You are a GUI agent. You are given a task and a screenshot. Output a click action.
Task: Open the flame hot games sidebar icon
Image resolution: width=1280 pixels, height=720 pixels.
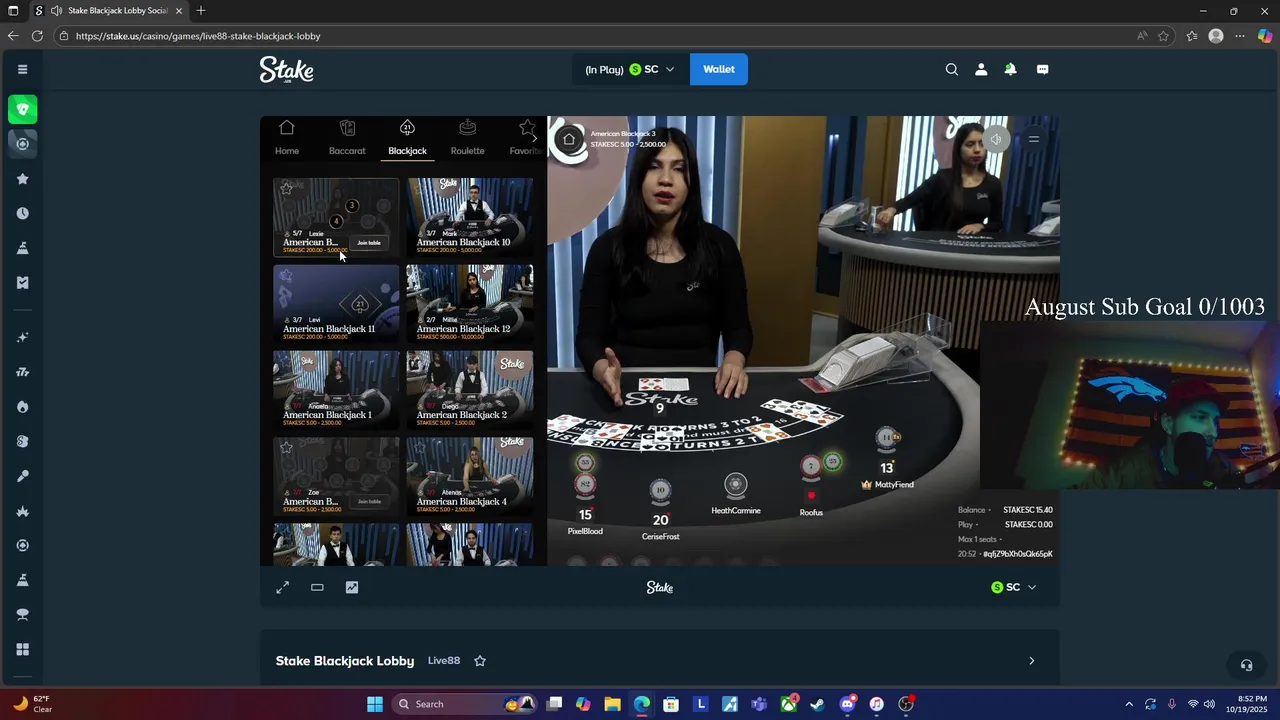22,407
